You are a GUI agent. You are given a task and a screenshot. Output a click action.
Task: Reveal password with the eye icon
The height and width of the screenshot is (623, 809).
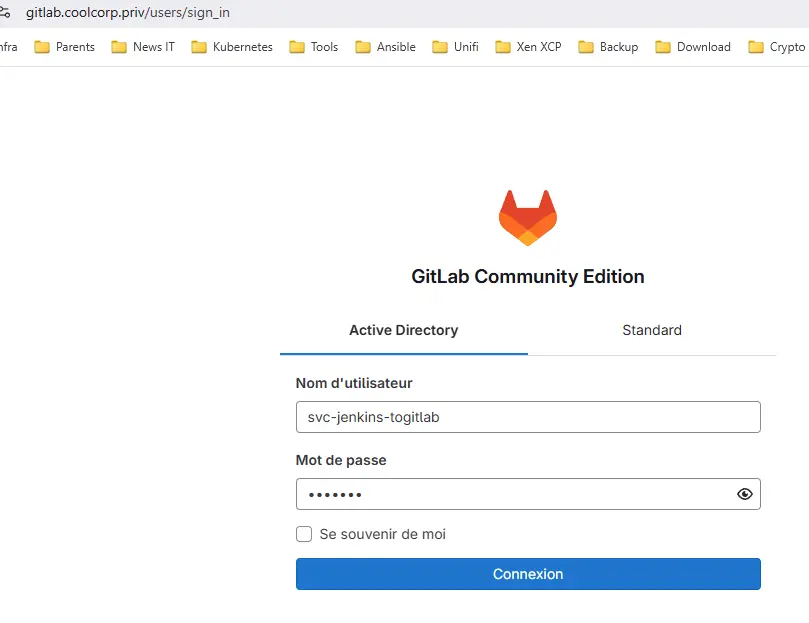point(744,494)
